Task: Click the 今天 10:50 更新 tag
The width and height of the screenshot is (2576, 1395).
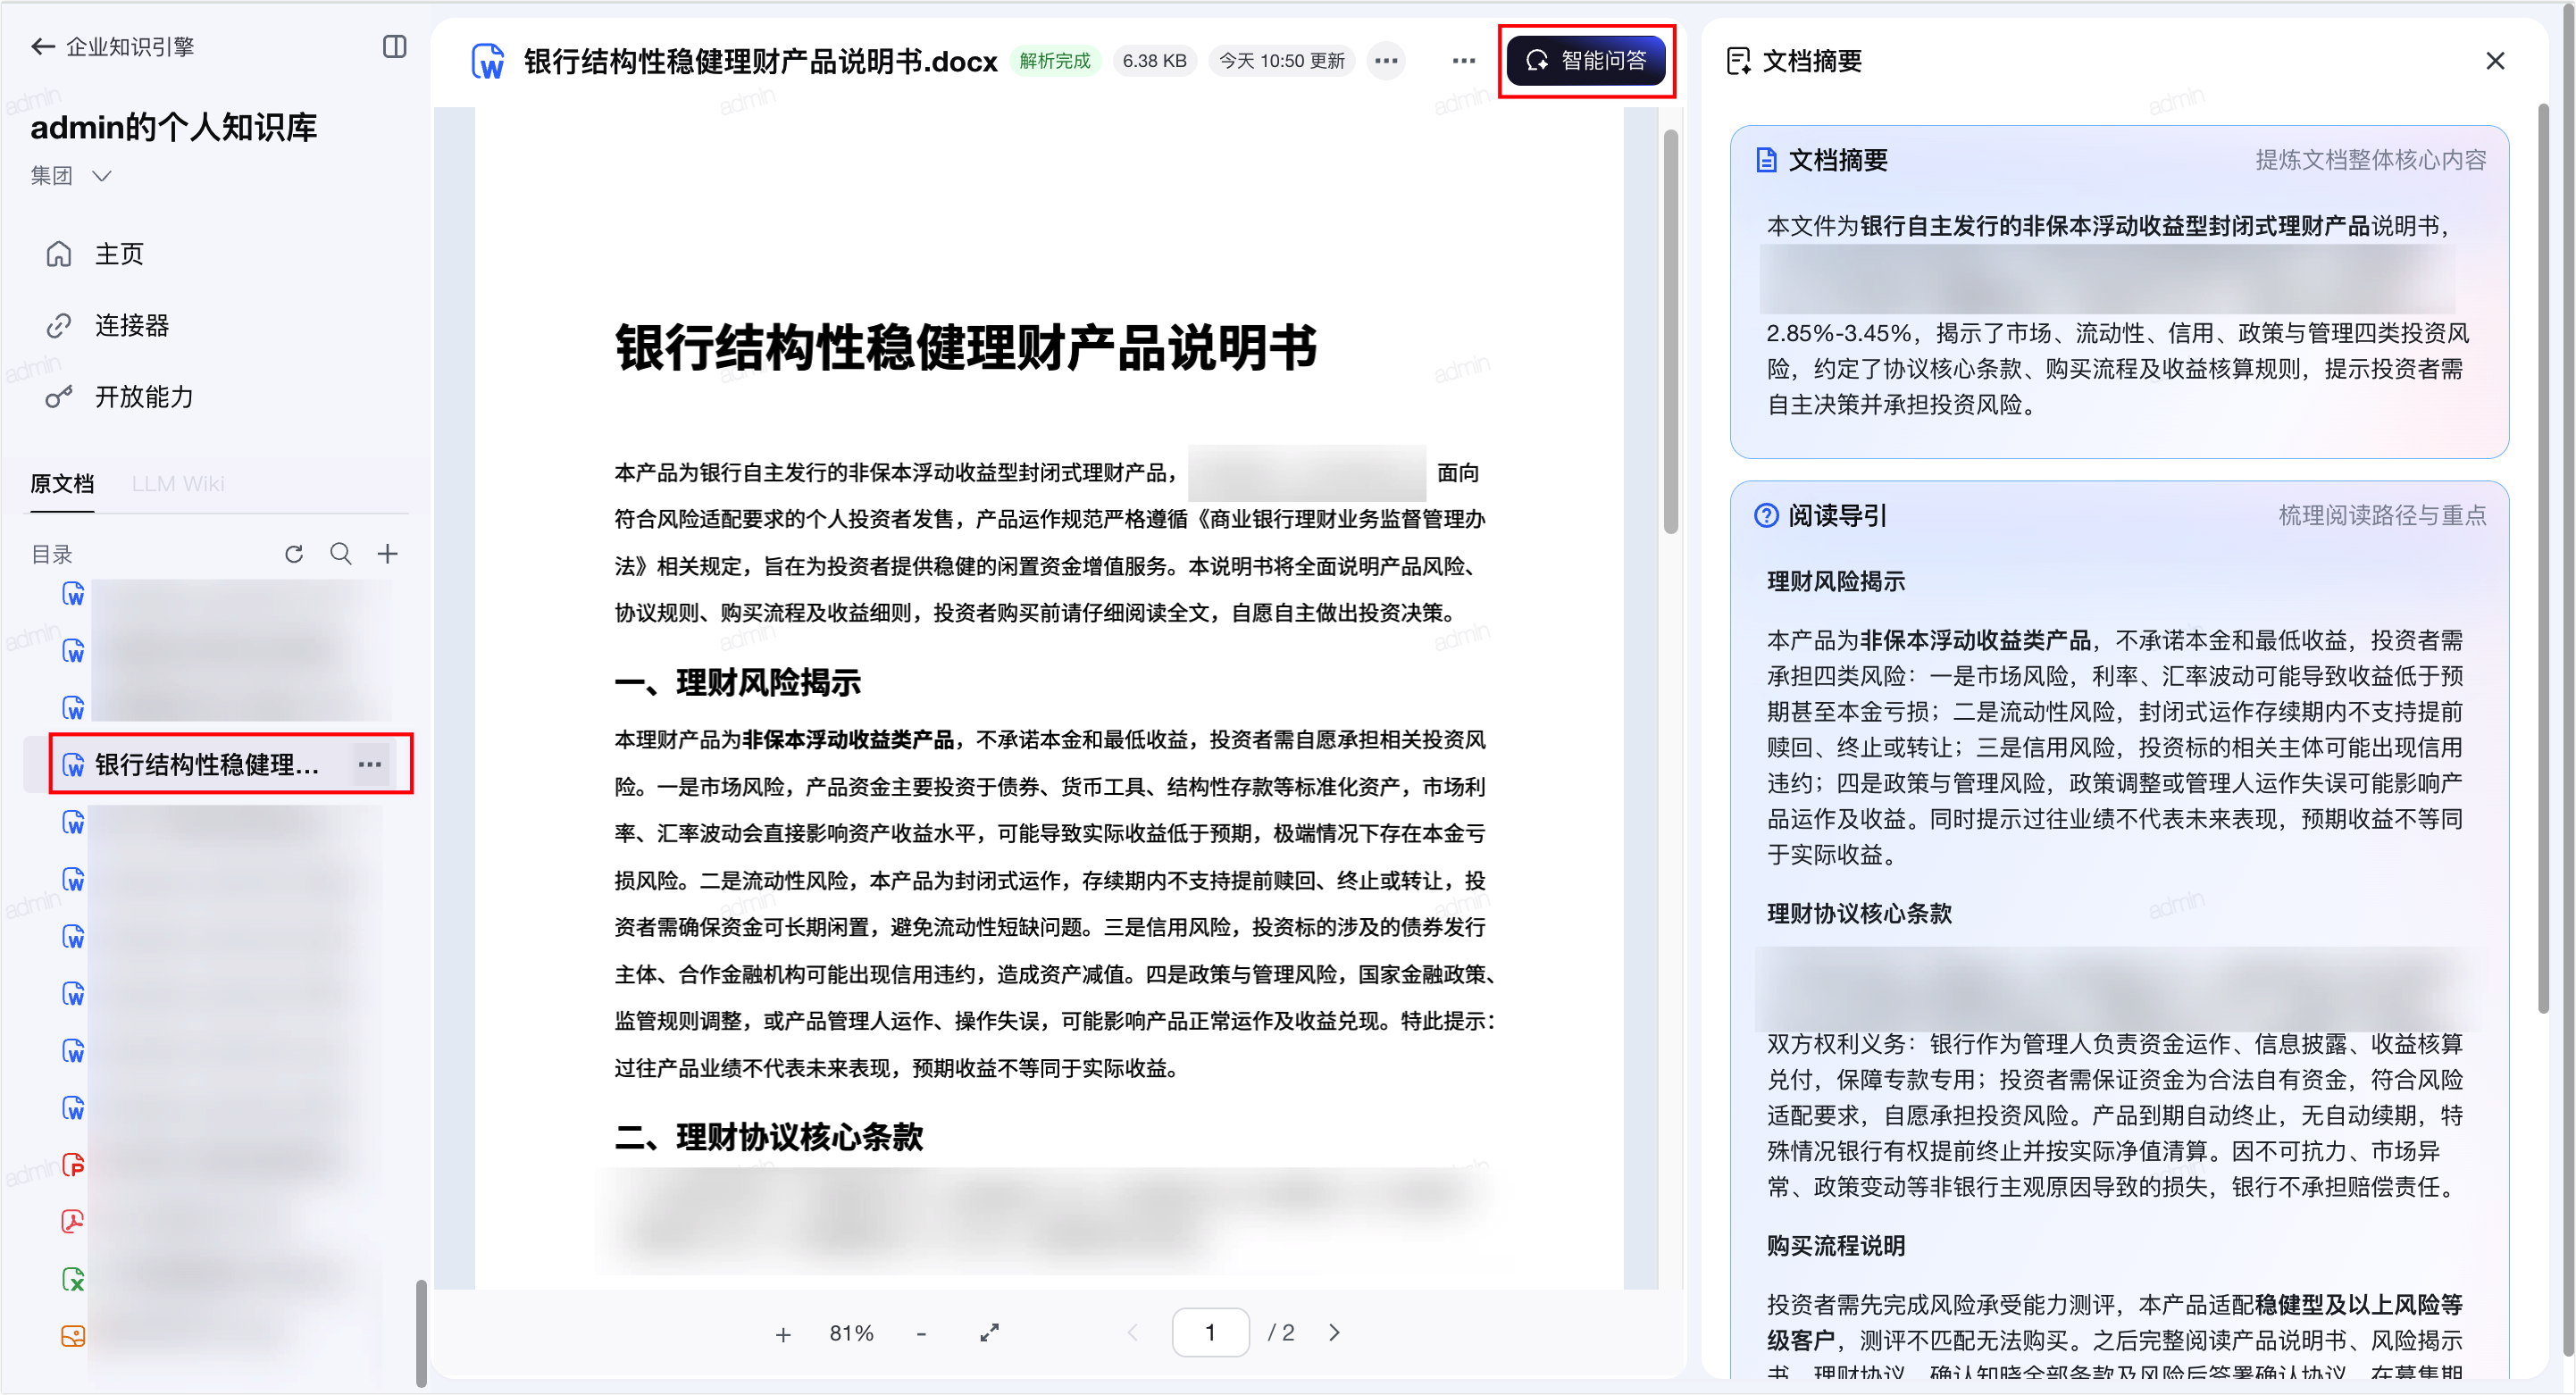Action: 1281,61
